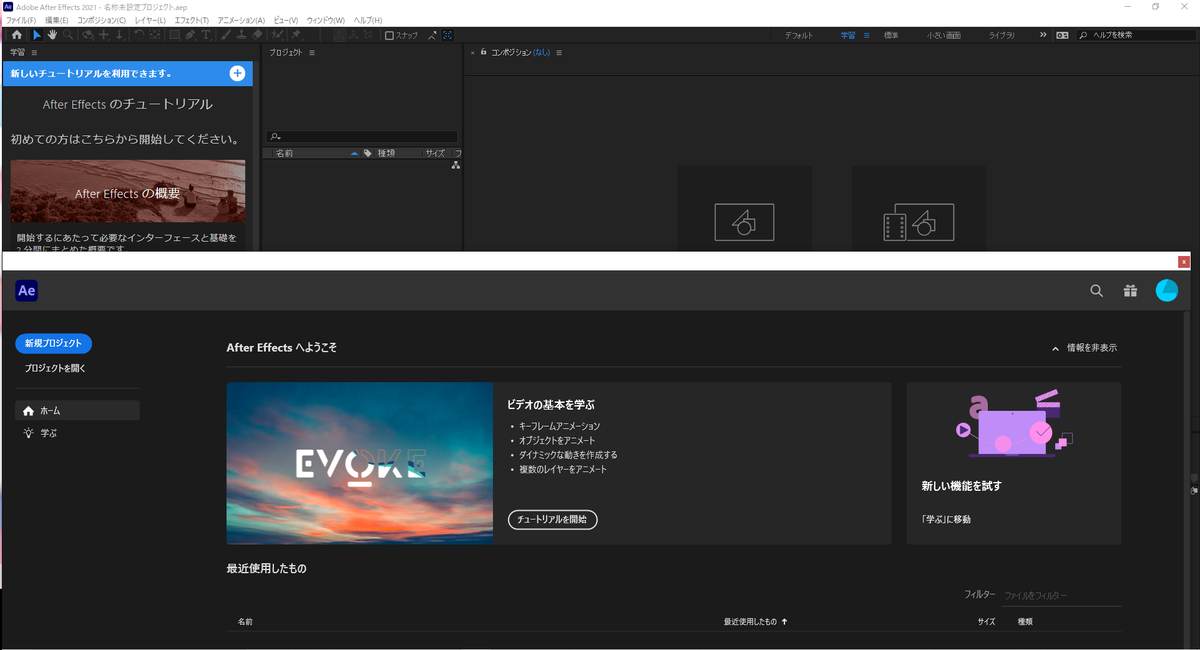Click the EVOKE tutorial thumbnail
This screenshot has width=1200, height=650.
[x=359, y=463]
